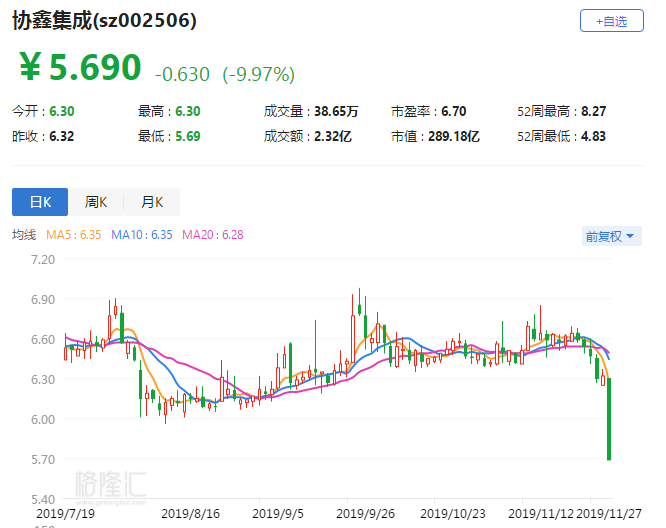This screenshot has width=666, height=528.
Task: Switch to the 周K weekly chart tab
Action: pos(96,202)
